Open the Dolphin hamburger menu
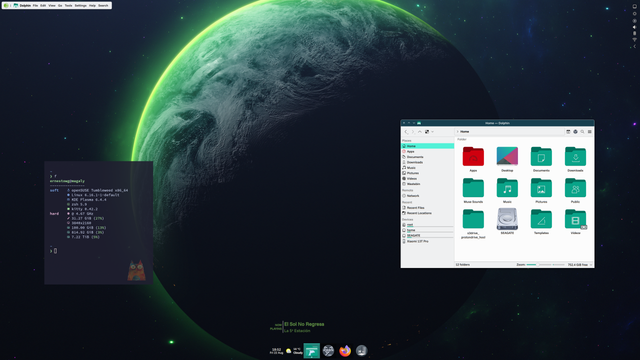Viewport: 640px width, 360px height. click(589, 132)
